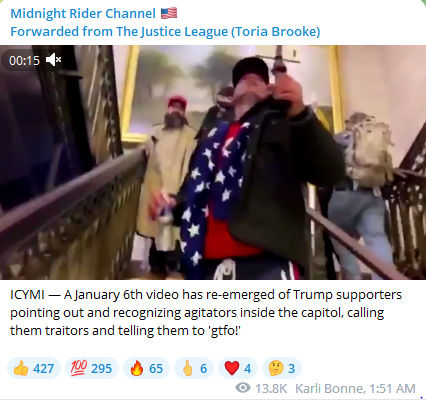The width and height of the screenshot is (426, 401).
Task: Click the 1:51 AM timestamp
Action: (x=392, y=388)
